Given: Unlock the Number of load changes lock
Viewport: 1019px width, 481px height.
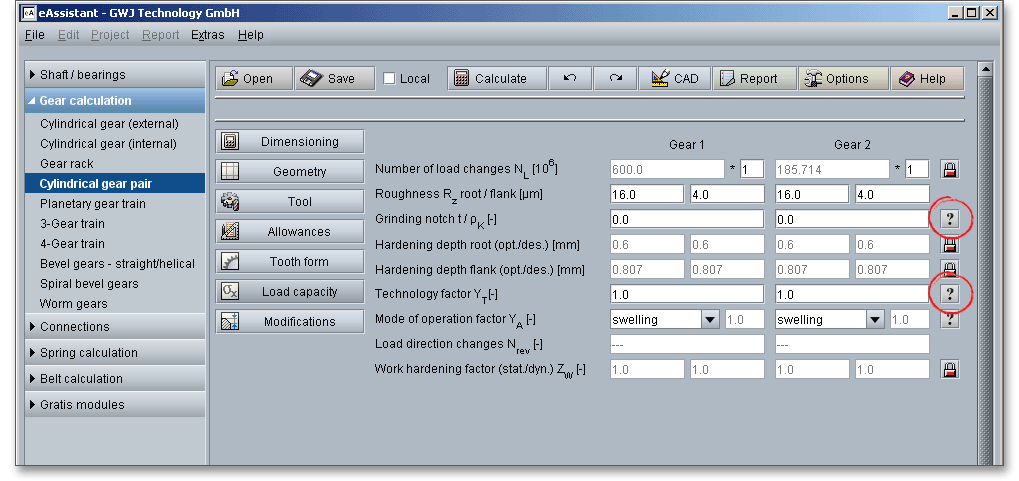Looking at the screenshot, I should (x=949, y=169).
